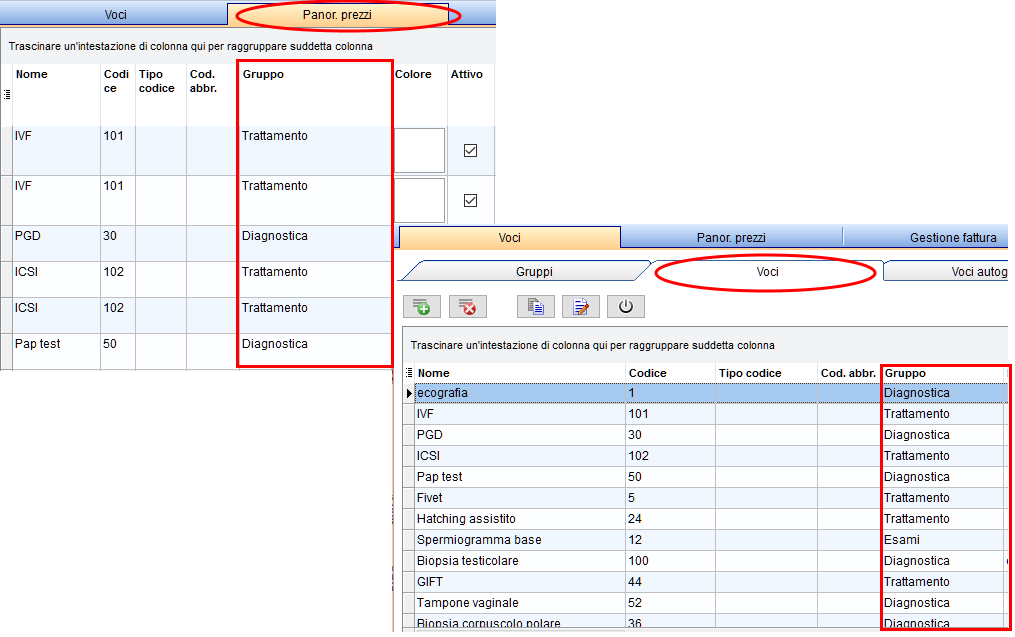Open column chooser icon beside lower Nome header
Screen dimensions: 1015x637
click(409, 373)
